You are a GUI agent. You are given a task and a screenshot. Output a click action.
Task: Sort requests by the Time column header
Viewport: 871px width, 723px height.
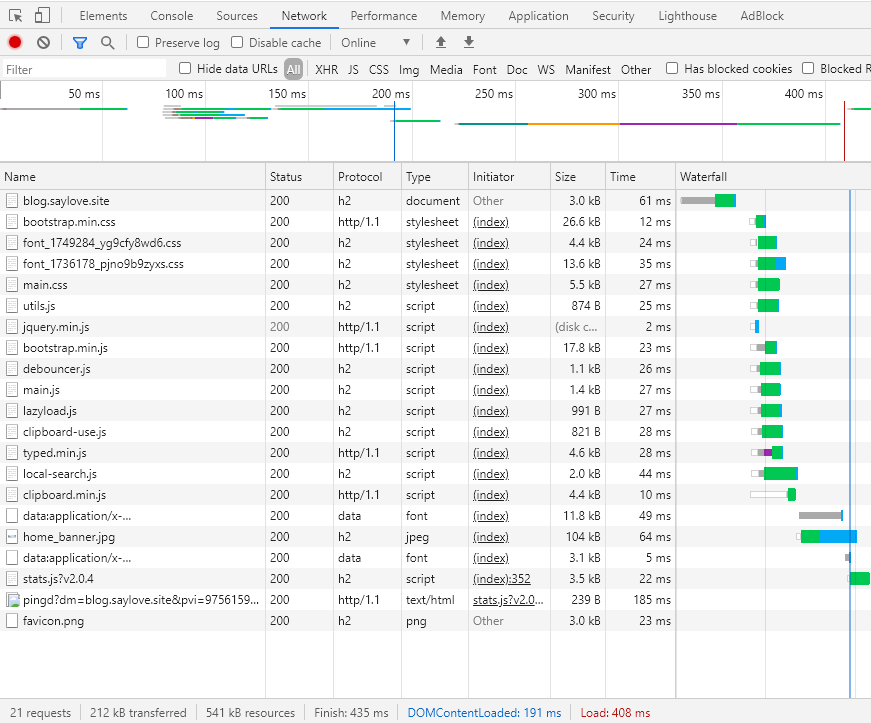tap(622, 177)
